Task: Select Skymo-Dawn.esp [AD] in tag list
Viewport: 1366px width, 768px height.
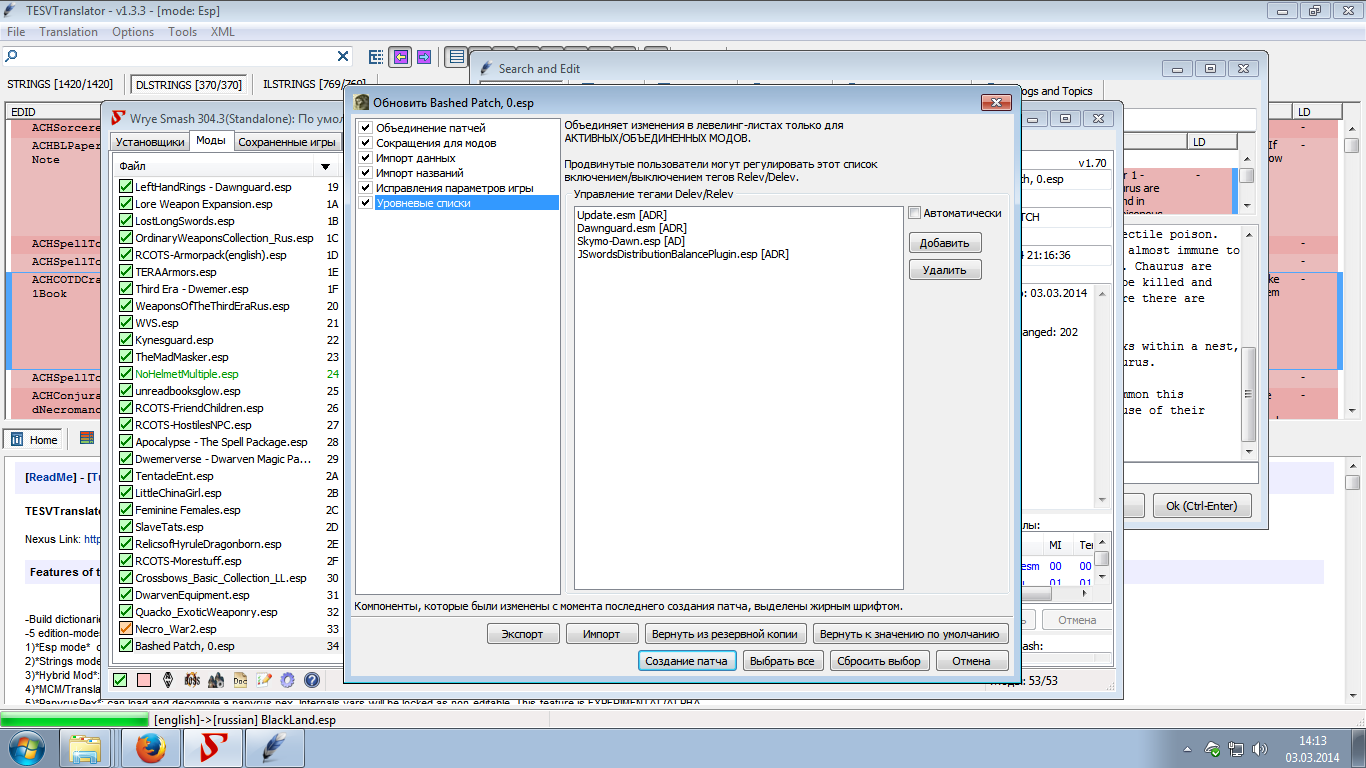Action: click(x=630, y=241)
